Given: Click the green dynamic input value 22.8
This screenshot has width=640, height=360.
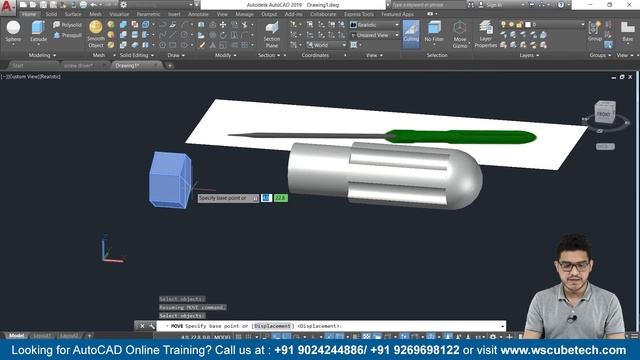Looking at the screenshot, I should [x=281, y=198].
